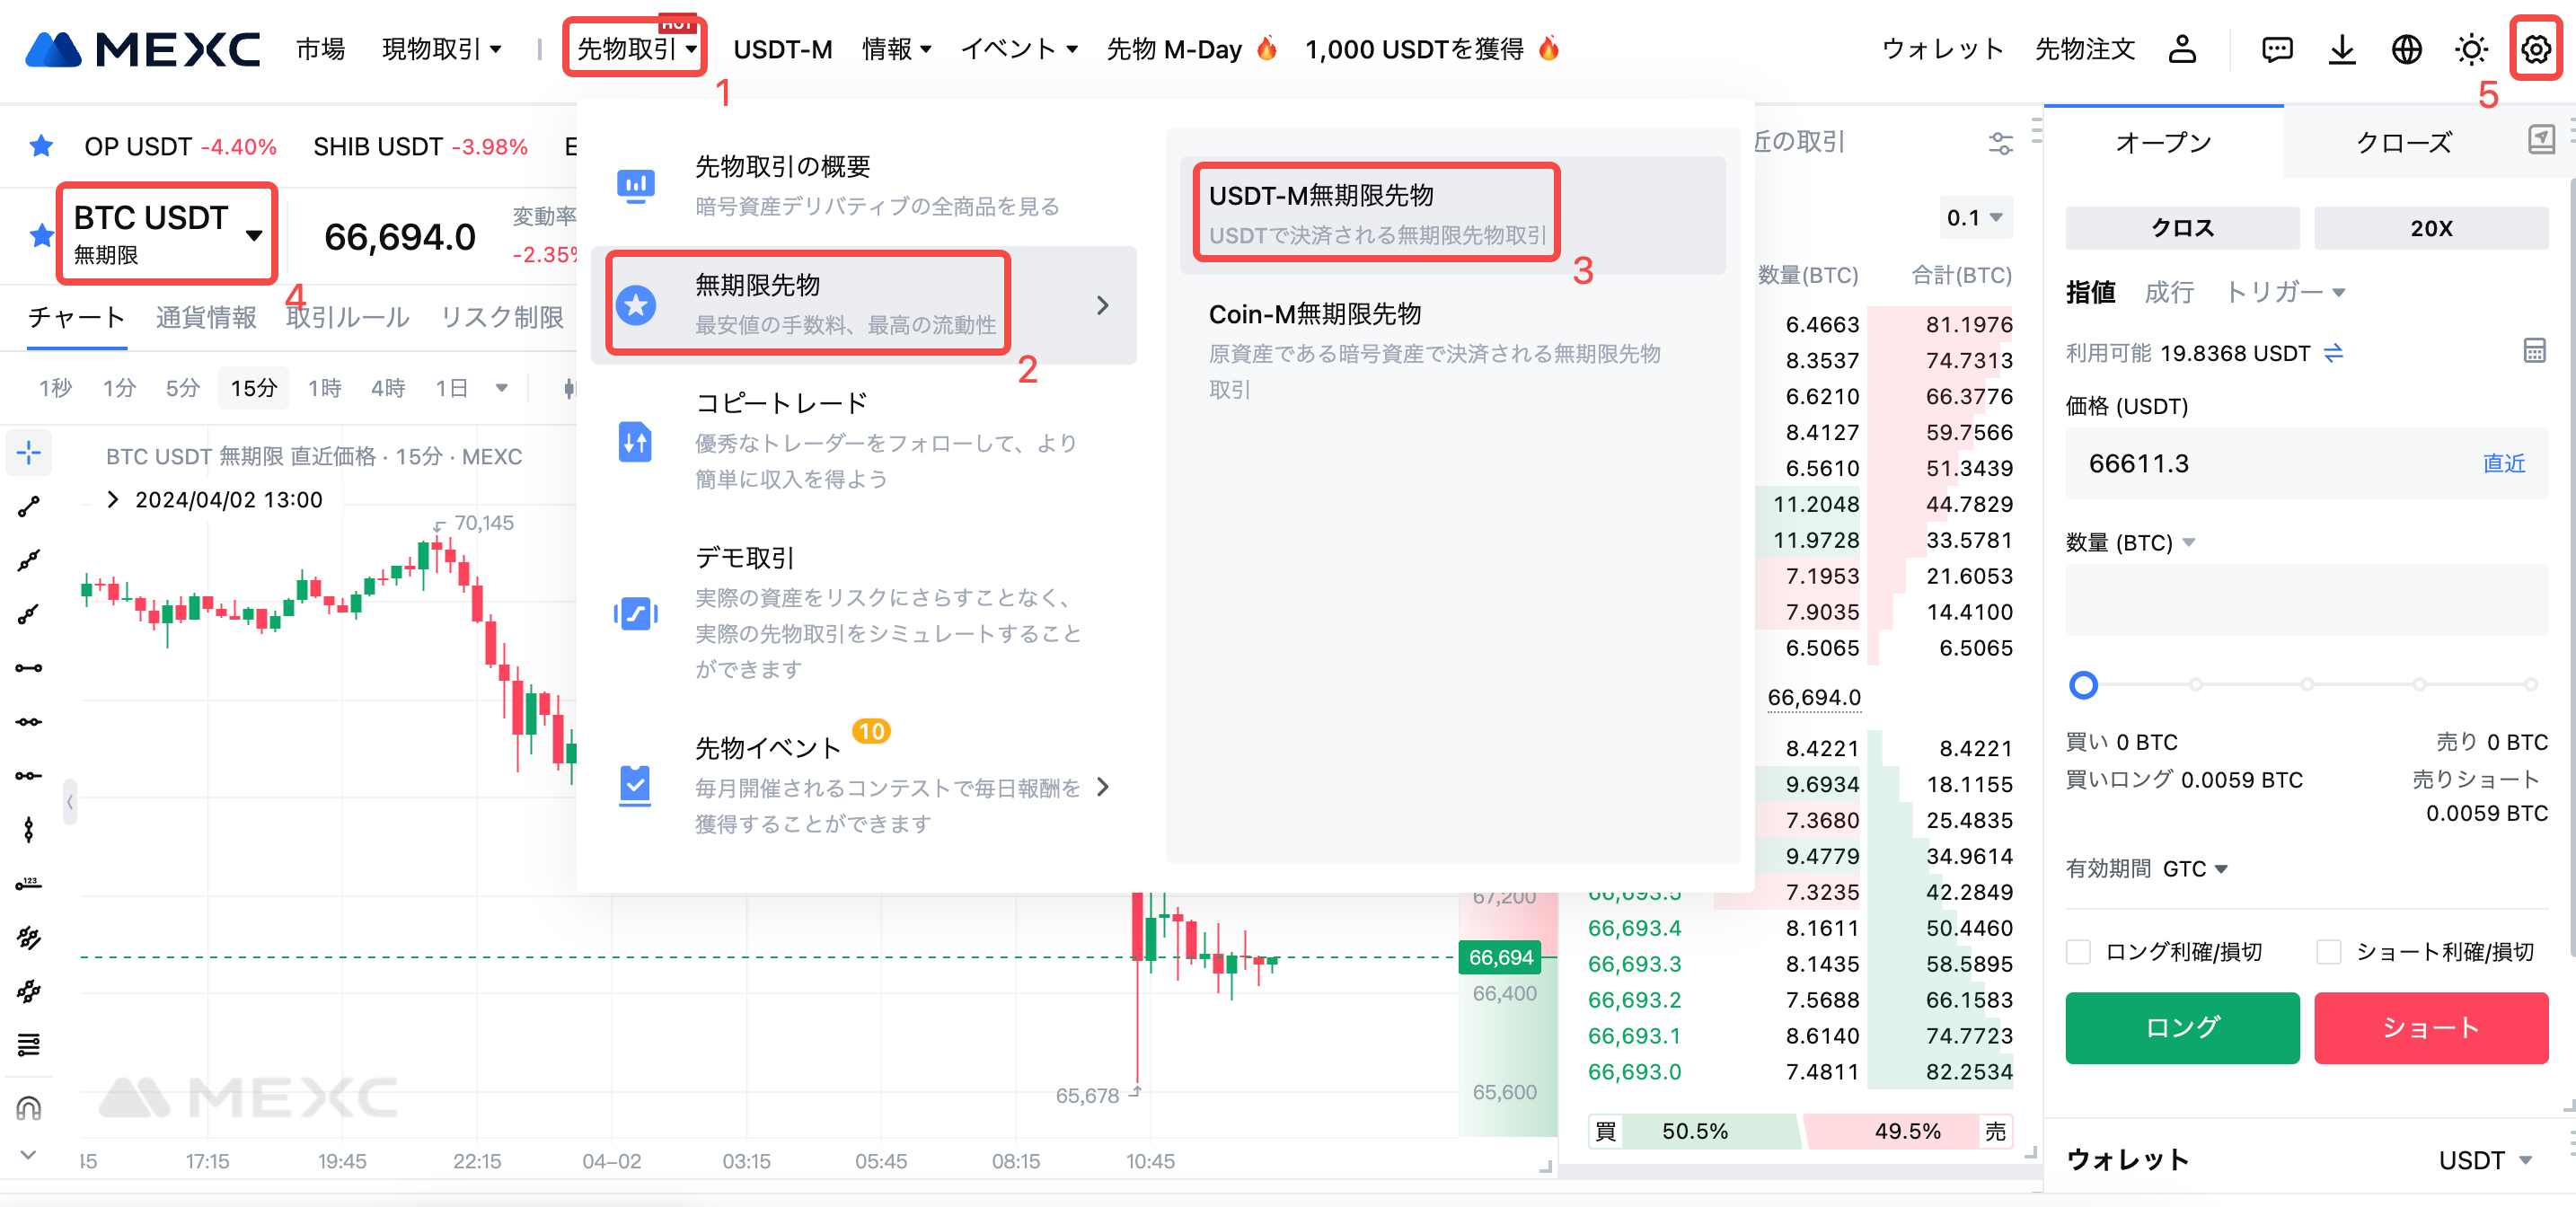Show buy-side only via the 買 indicator
The height and width of the screenshot is (1207, 2576).
point(1605,1131)
